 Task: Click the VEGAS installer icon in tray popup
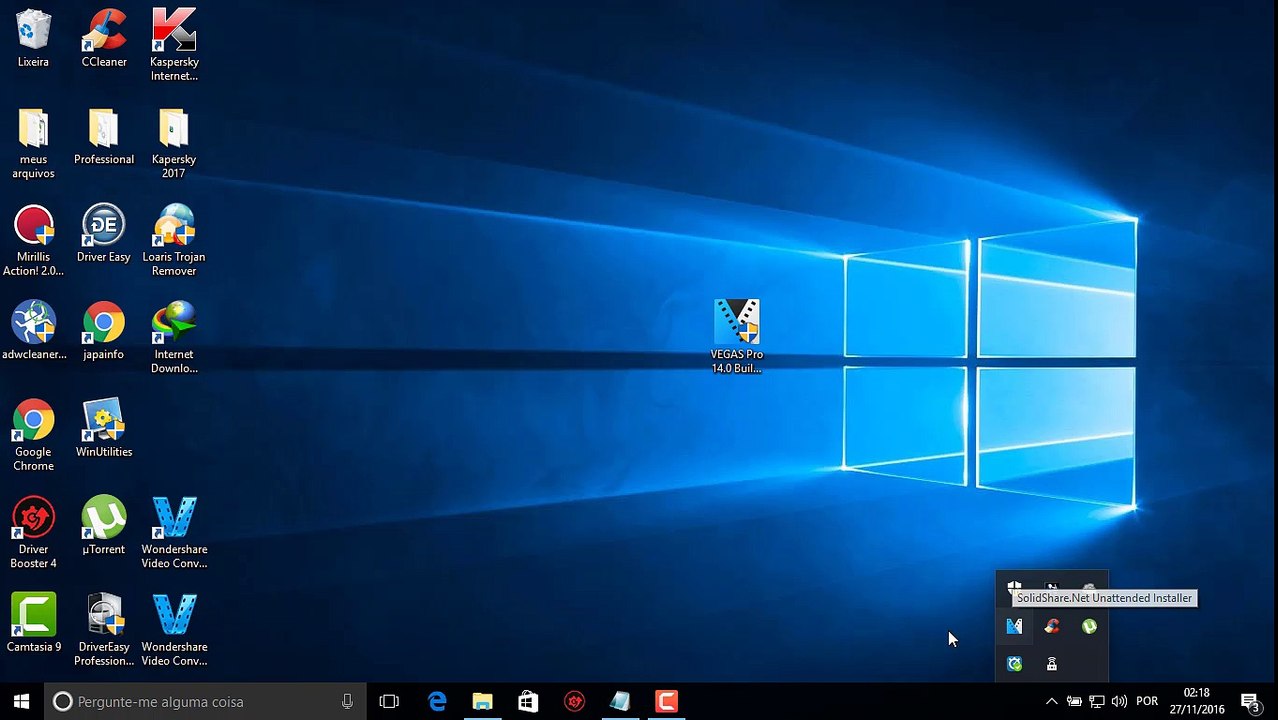pos(1014,626)
